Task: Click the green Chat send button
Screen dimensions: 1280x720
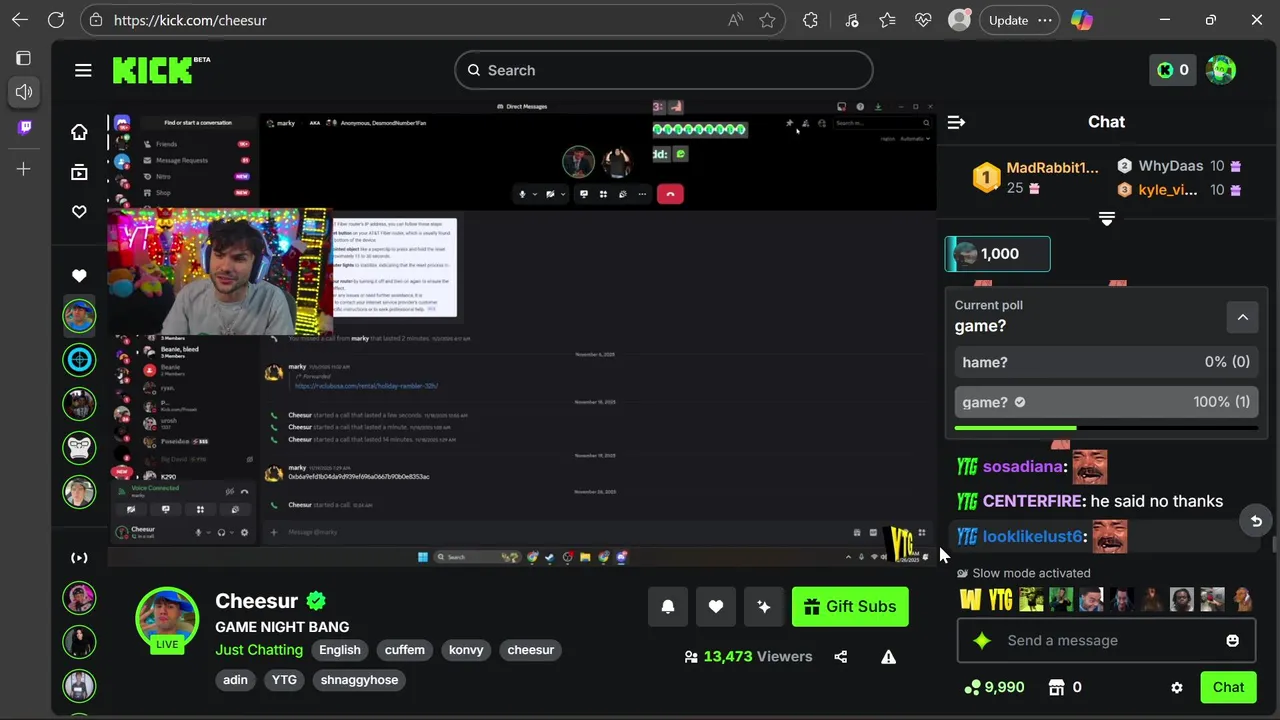Action: (x=1228, y=687)
